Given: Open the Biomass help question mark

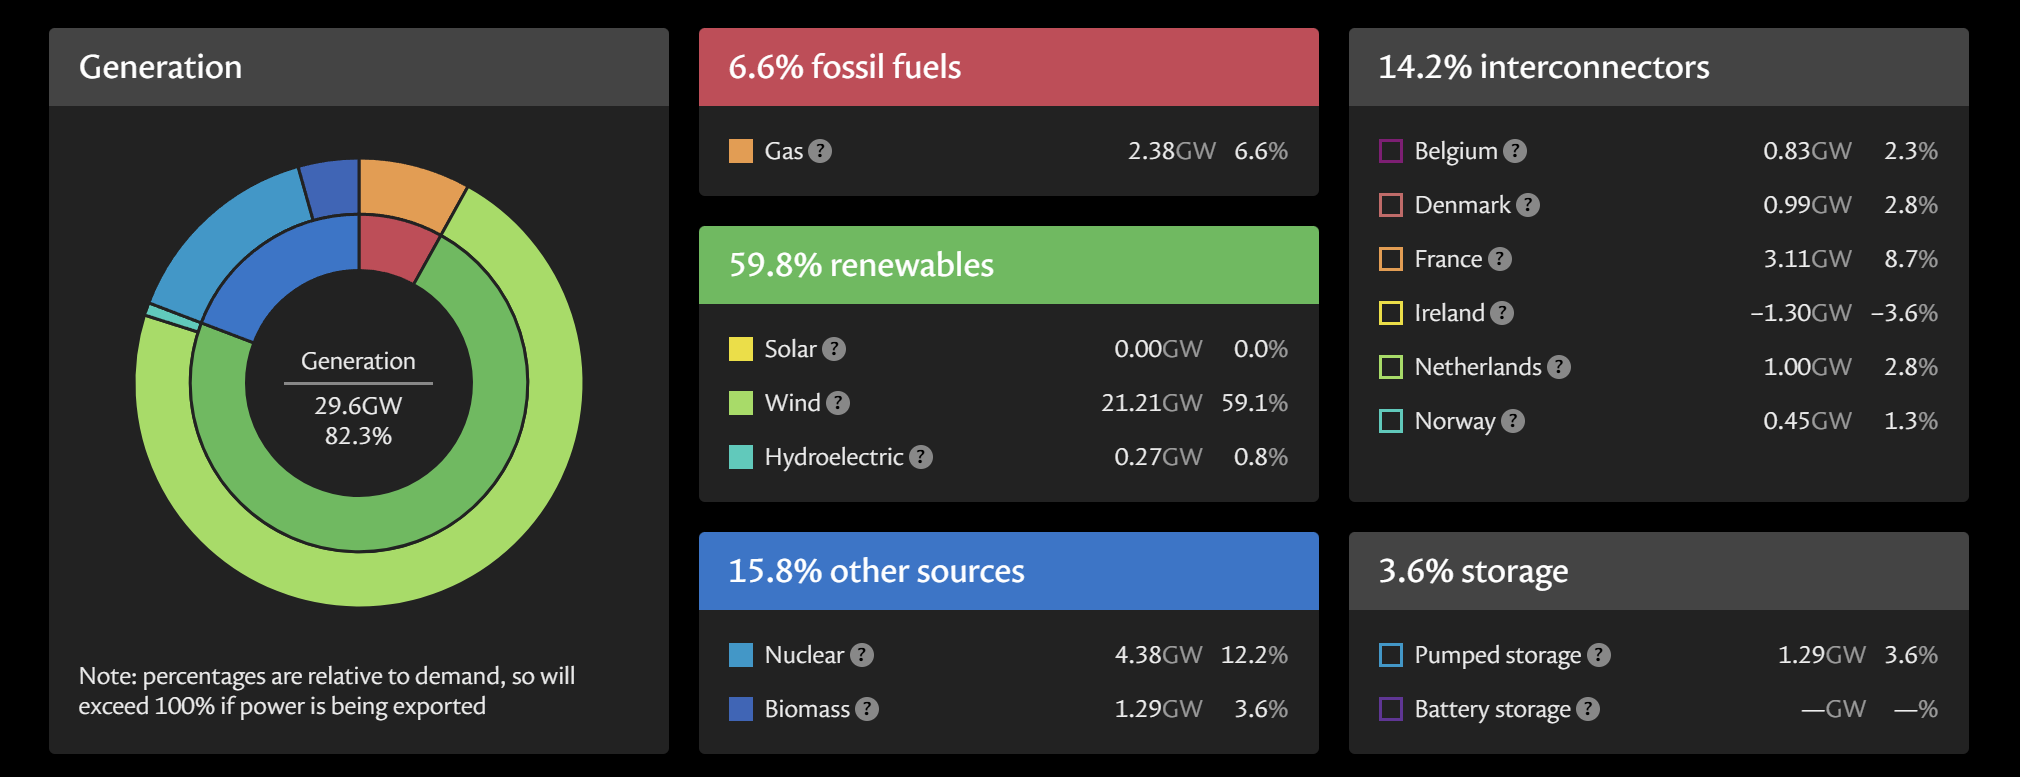Looking at the screenshot, I should tap(867, 709).
